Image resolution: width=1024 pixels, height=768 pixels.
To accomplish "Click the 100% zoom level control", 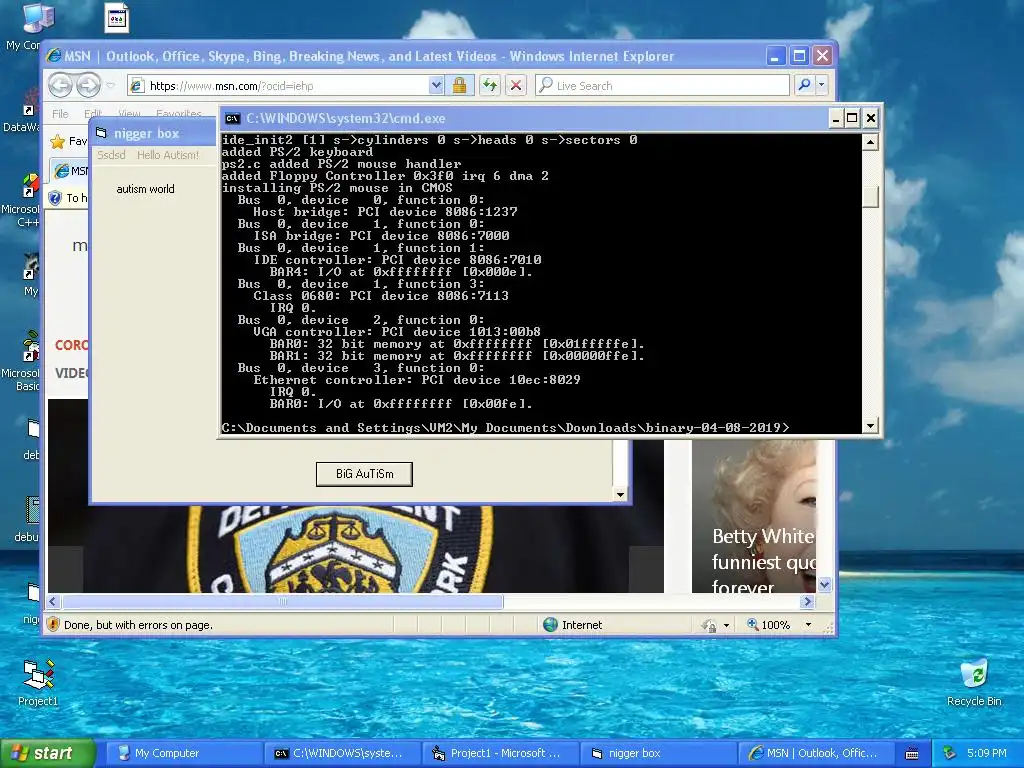I will click(769, 625).
